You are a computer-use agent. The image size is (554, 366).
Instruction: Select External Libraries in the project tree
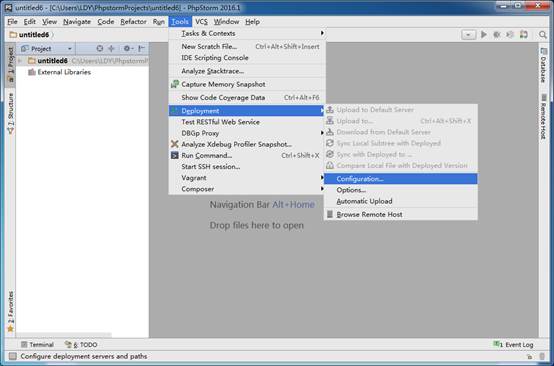(64, 72)
